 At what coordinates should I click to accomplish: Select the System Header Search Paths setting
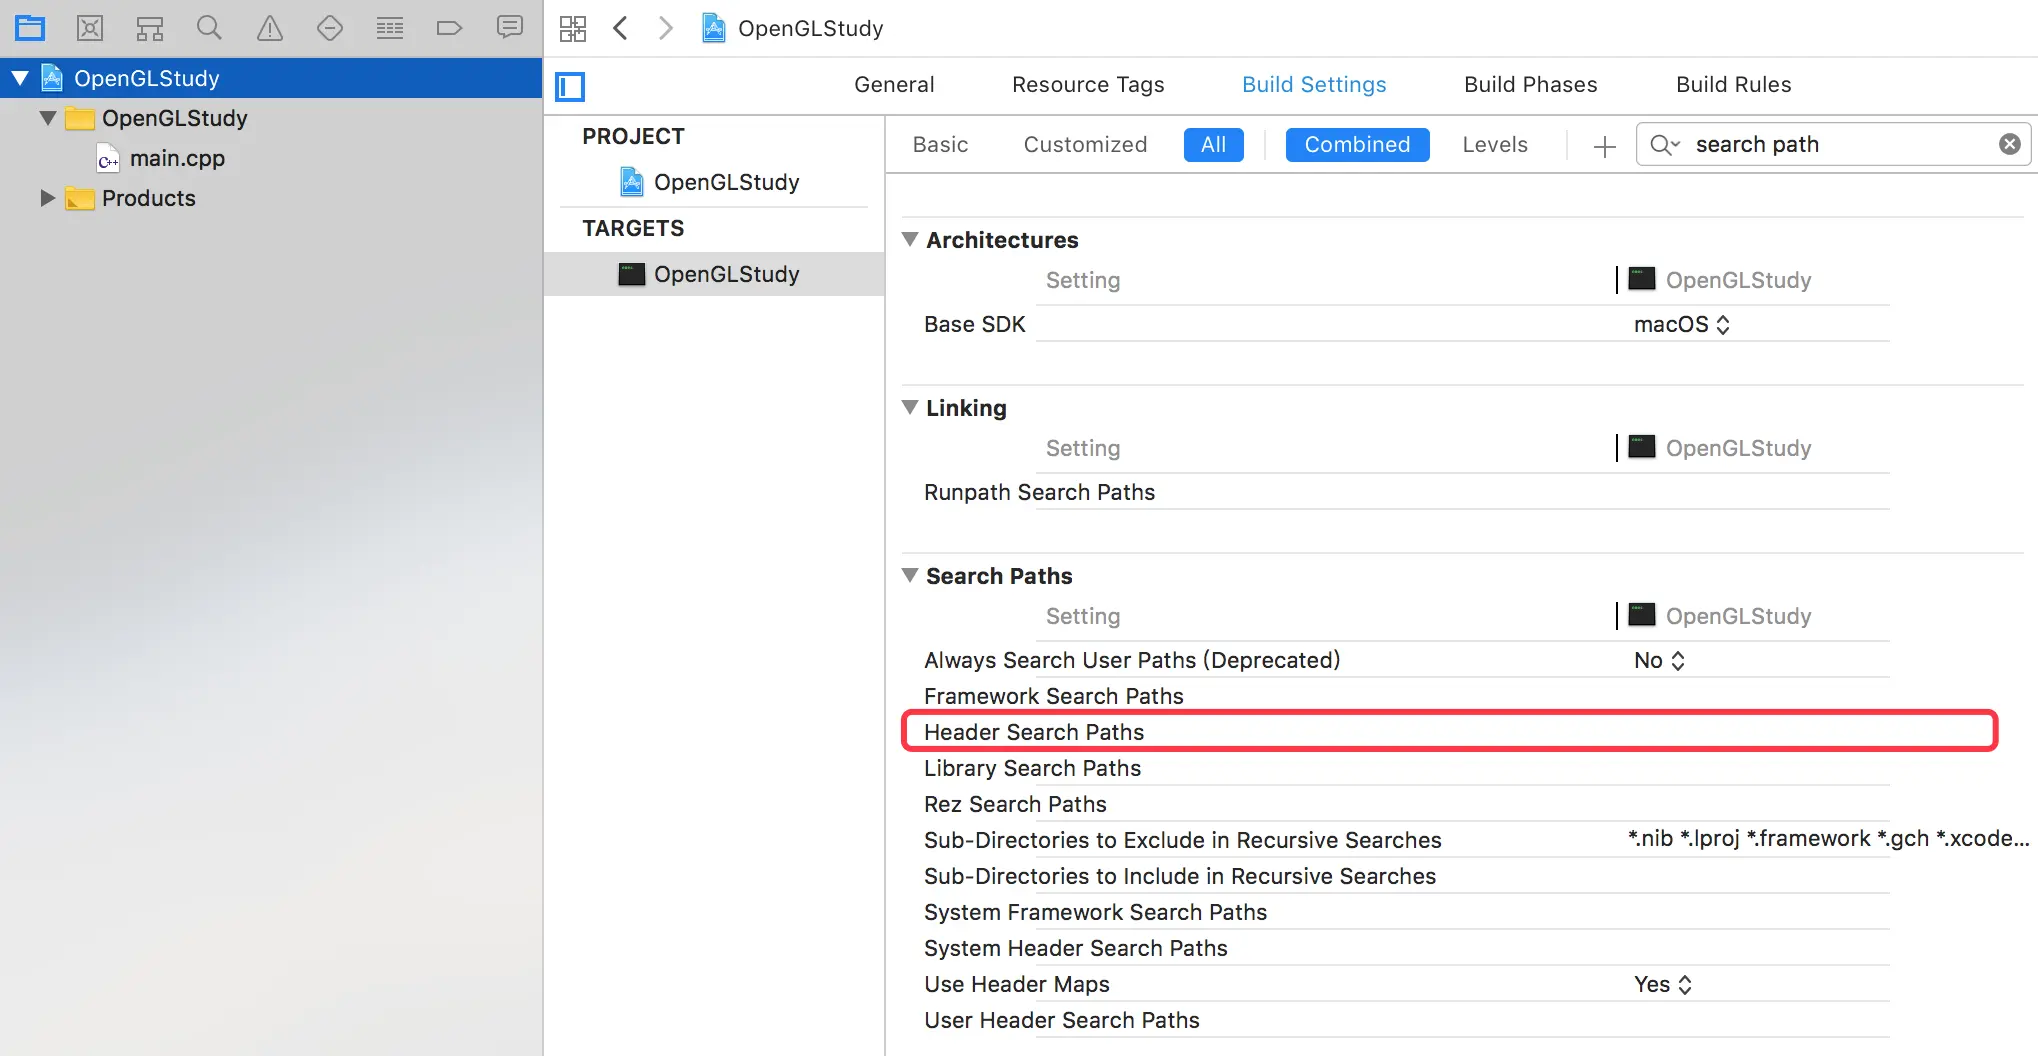pos(1075,948)
